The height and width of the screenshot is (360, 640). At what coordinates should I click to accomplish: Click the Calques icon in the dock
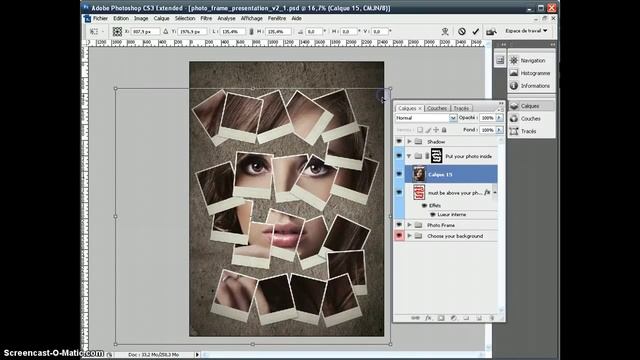coord(514,106)
